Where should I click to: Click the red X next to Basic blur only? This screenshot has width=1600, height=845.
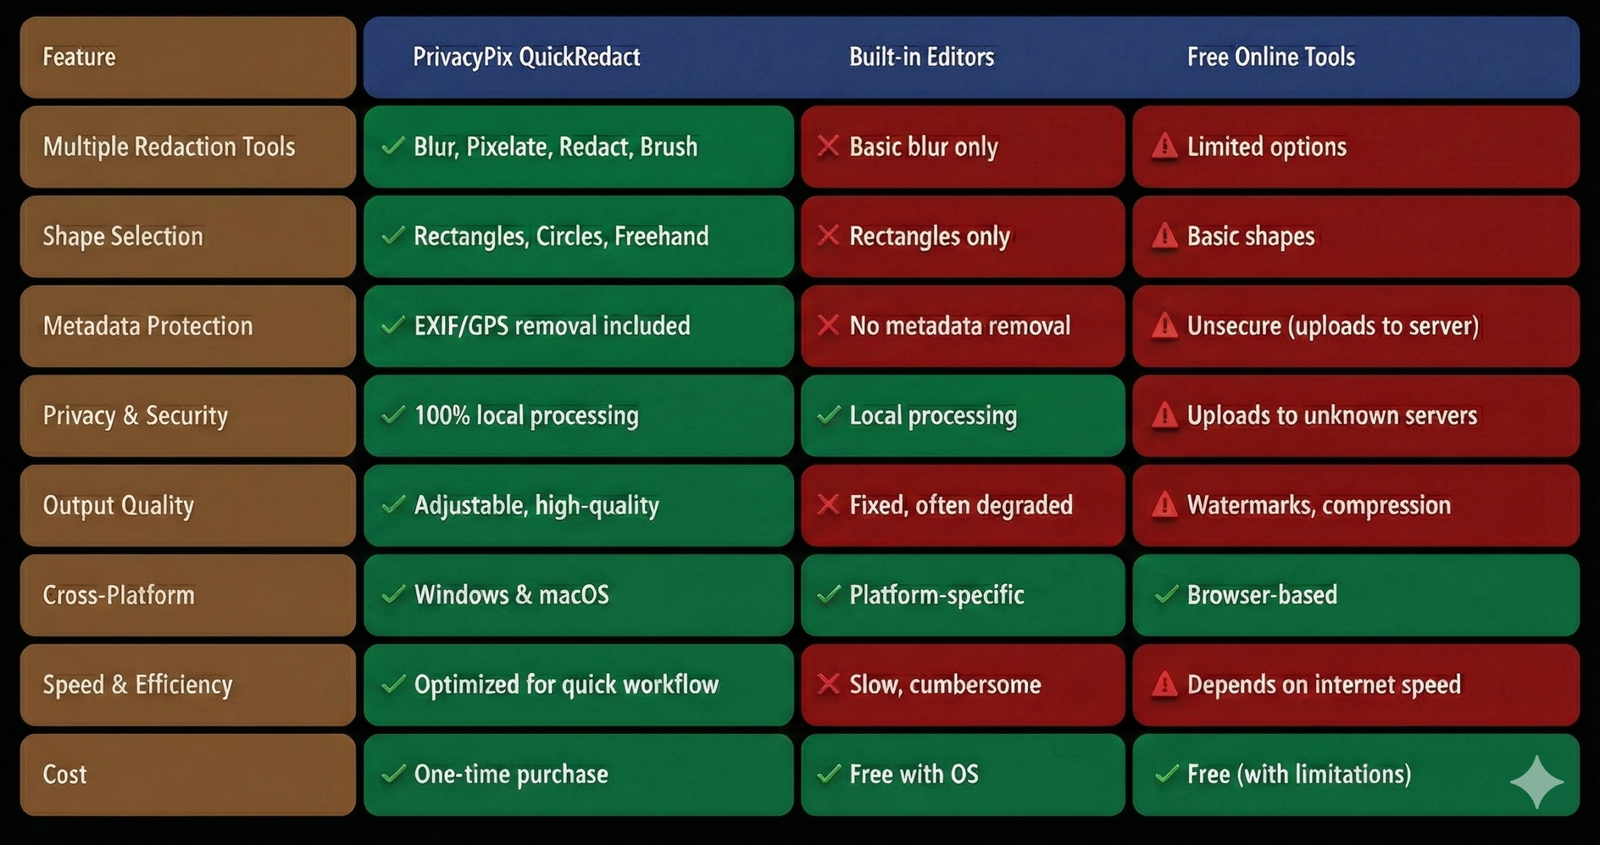tap(828, 147)
